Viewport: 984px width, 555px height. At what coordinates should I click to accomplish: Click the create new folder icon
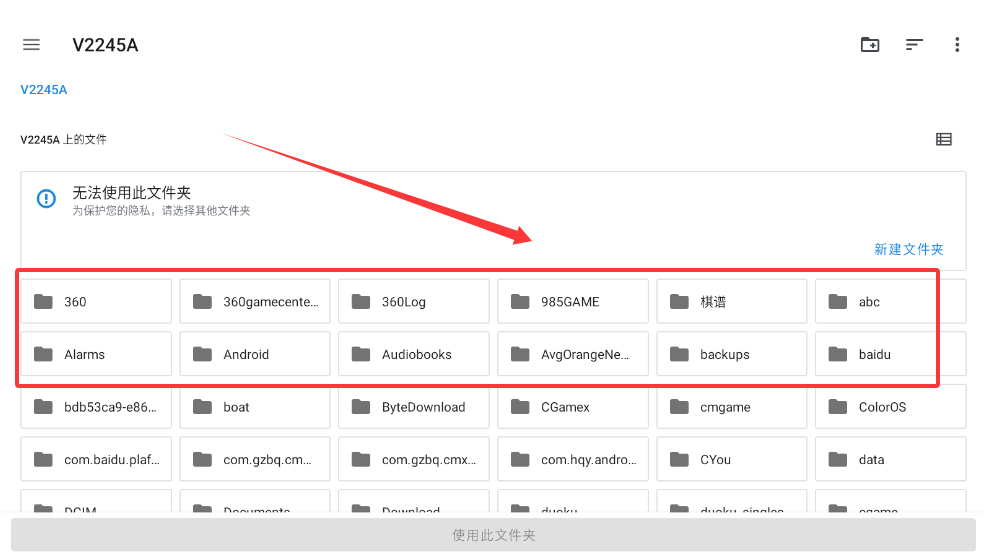click(870, 45)
